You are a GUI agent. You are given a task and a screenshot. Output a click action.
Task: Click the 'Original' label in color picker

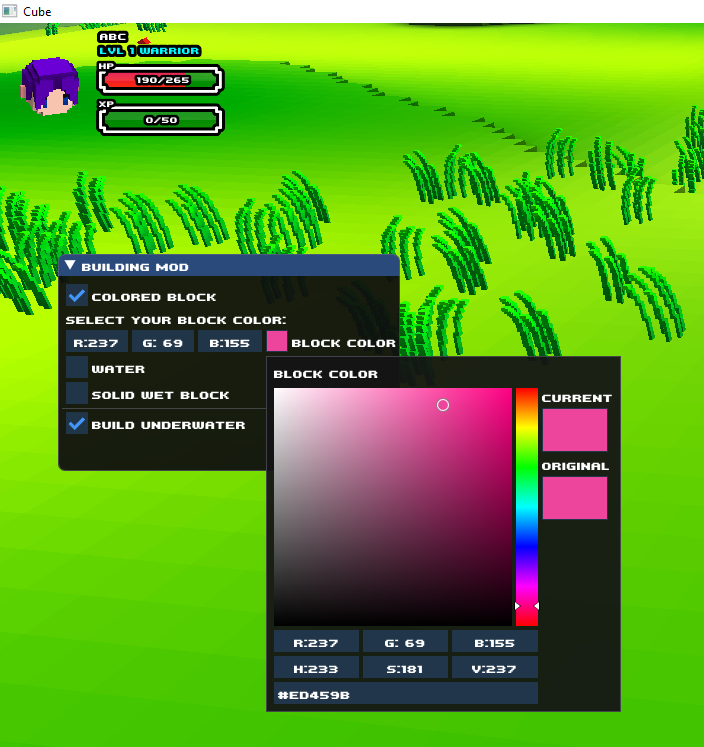[x=575, y=466]
